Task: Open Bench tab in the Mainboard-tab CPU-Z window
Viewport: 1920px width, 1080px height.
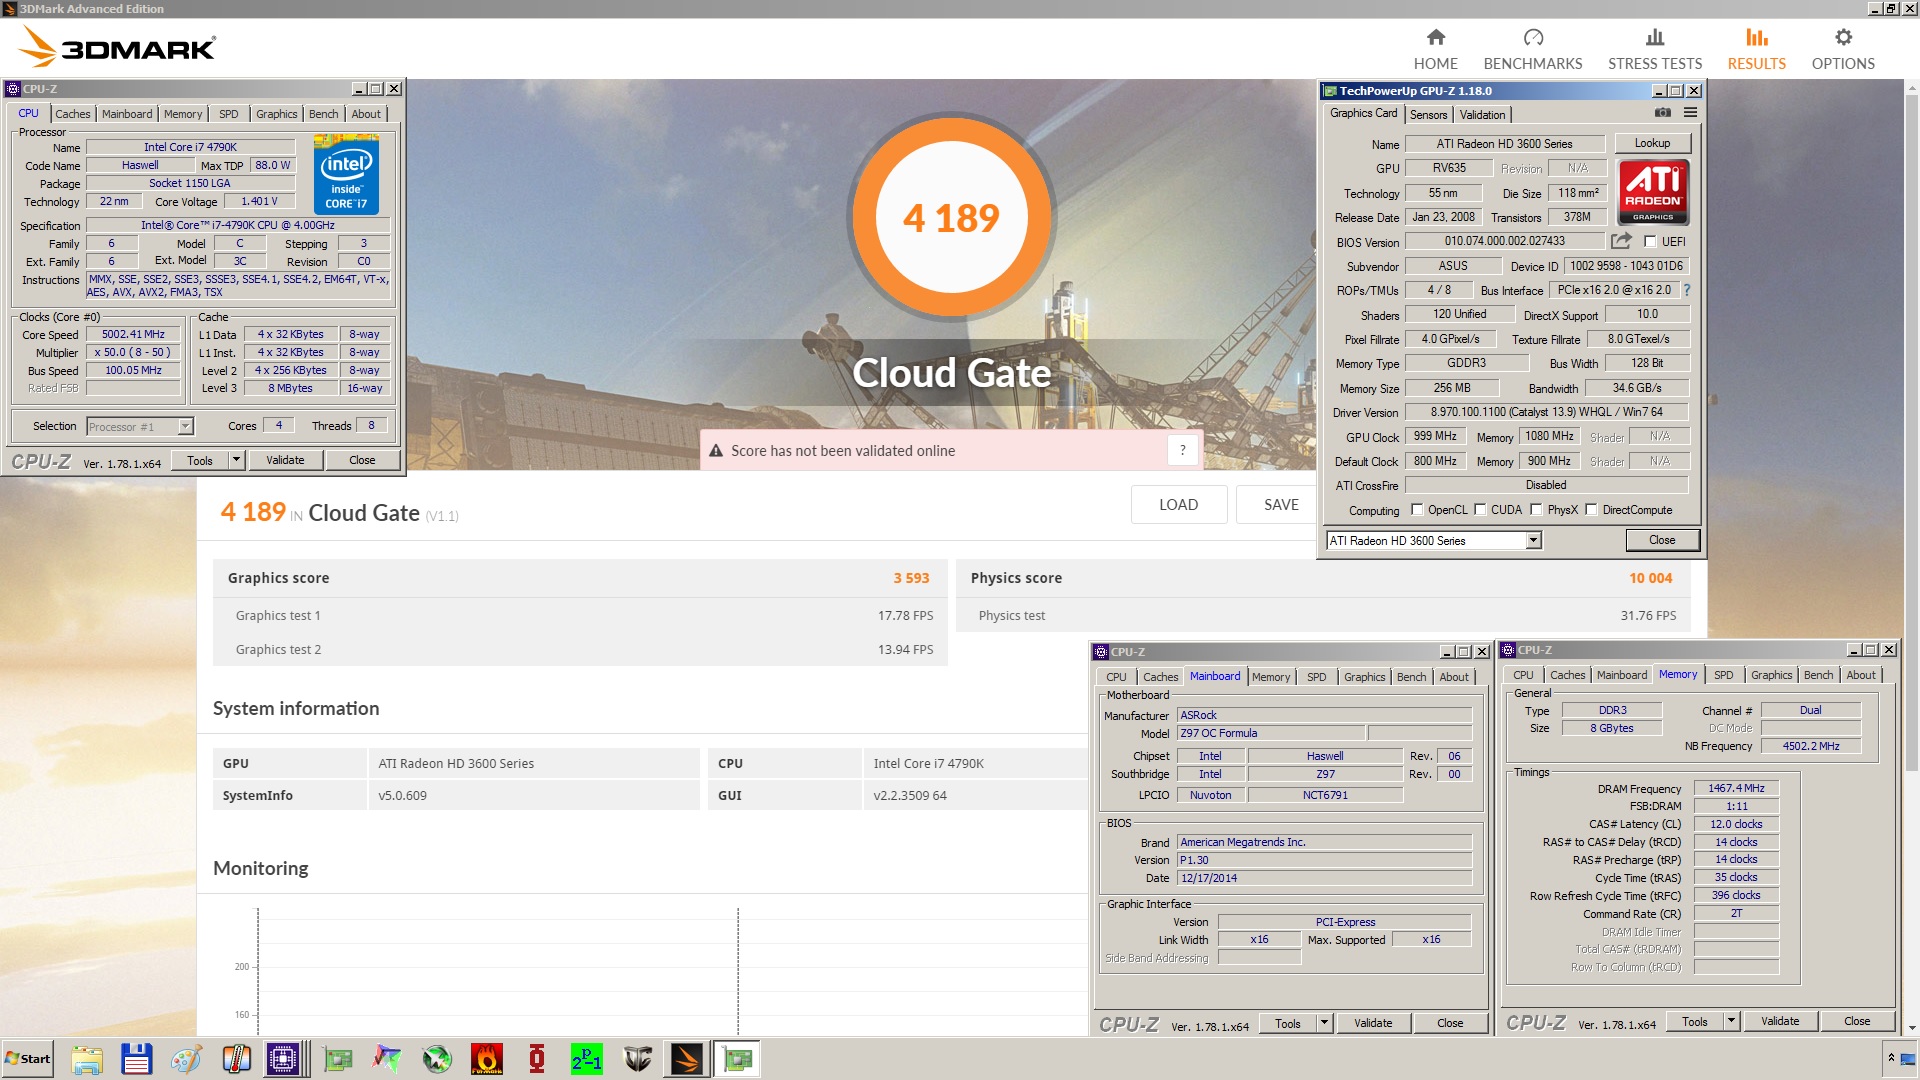Action: 1411,677
